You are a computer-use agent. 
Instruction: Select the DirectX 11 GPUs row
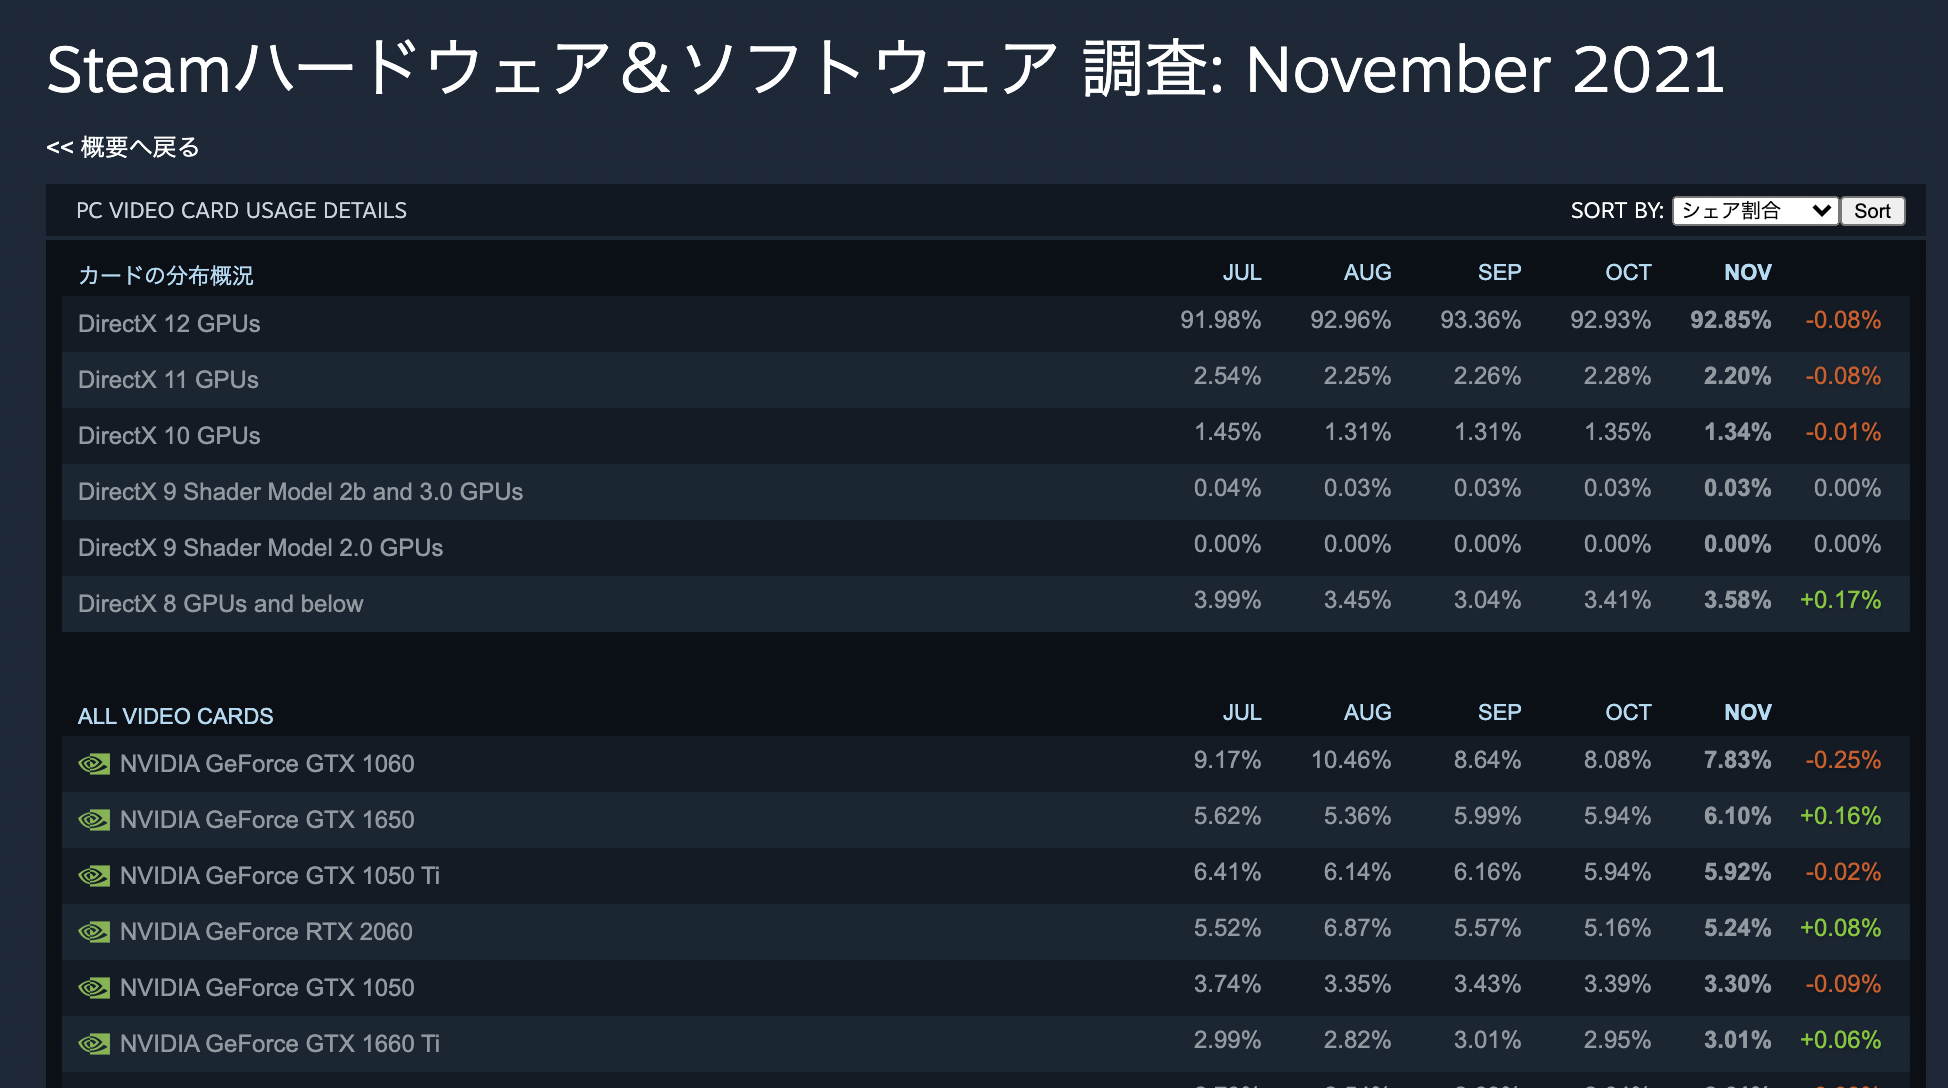[x=168, y=380]
